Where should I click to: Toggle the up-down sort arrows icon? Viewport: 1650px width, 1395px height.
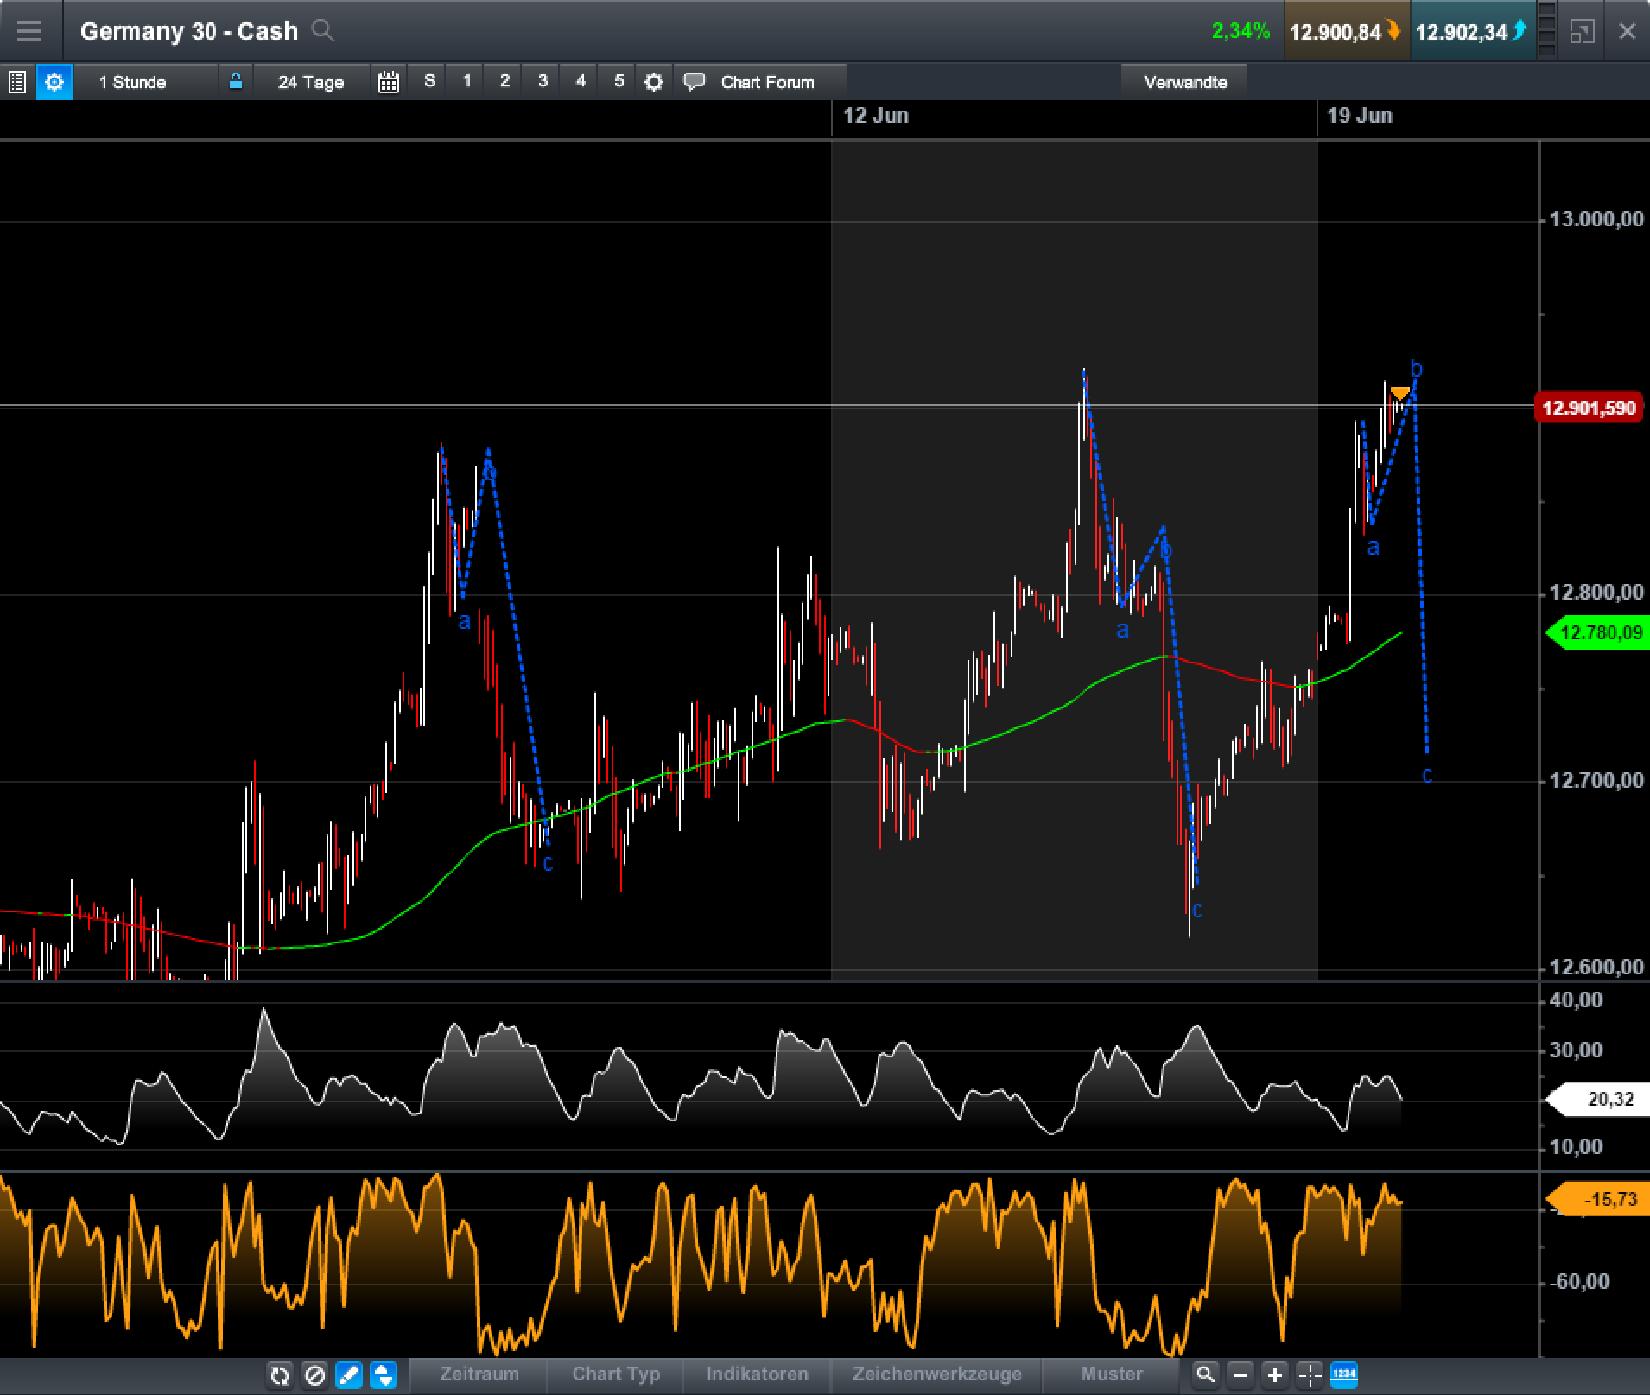click(x=381, y=1375)
